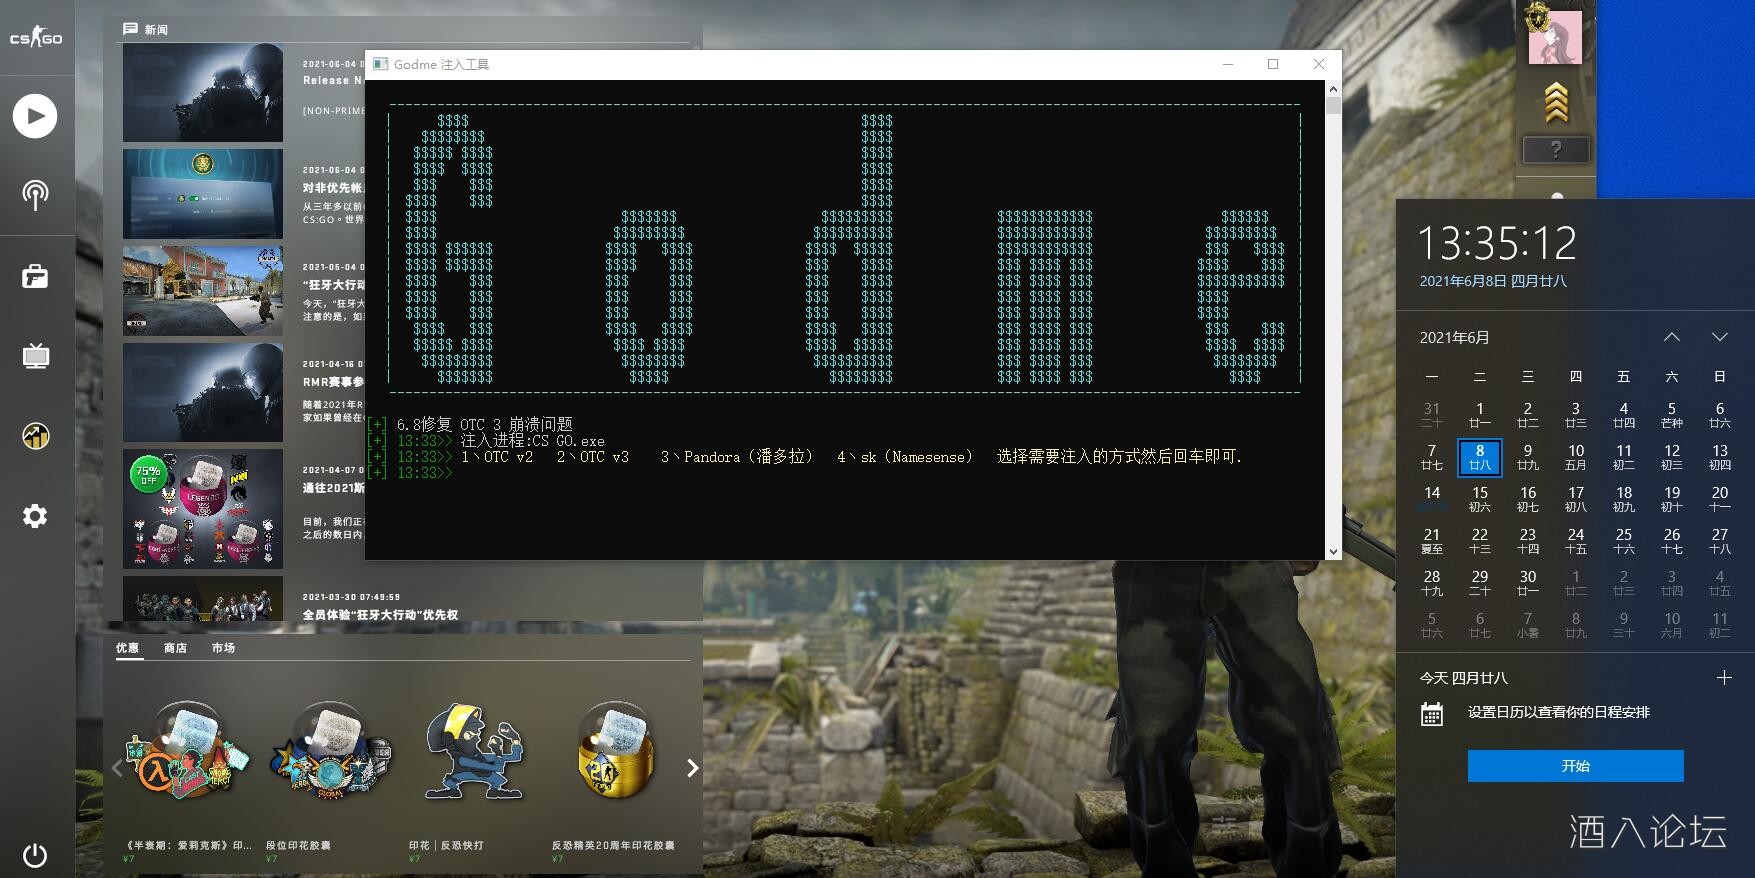Viewport: 1755px width, 878px height.
Task: Open the broadcast antenna icon in sidebar
Action: click(x=35, y=194)
